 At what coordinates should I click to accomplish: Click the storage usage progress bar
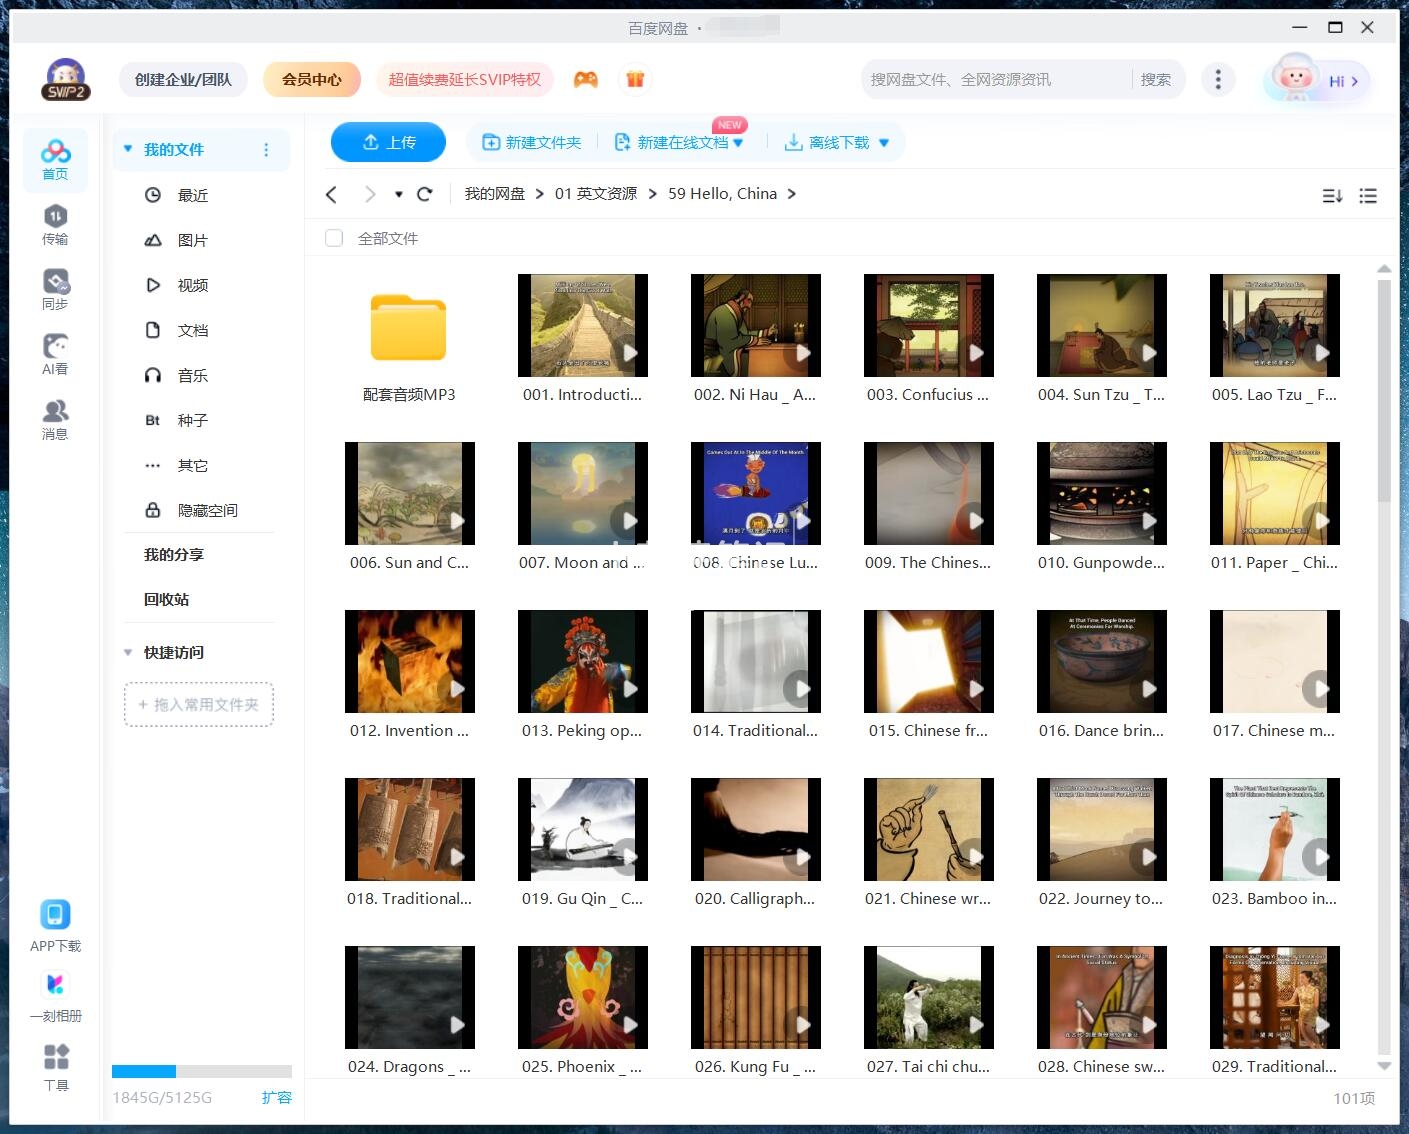tap(200, 1071)
